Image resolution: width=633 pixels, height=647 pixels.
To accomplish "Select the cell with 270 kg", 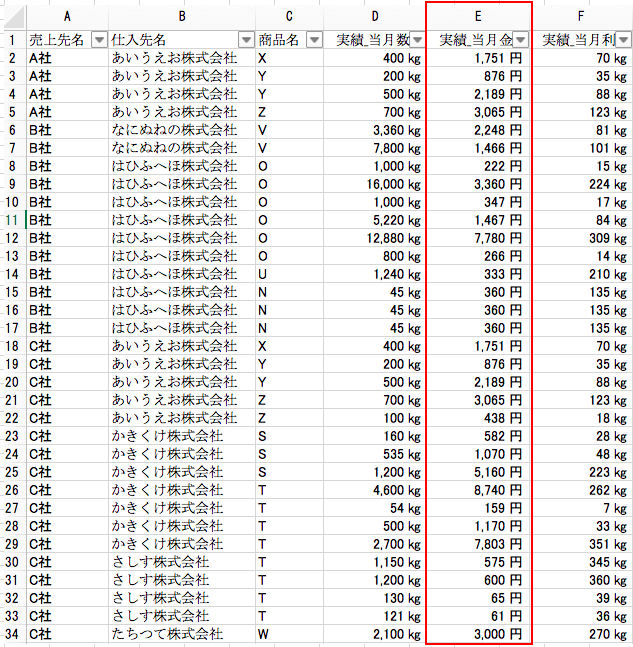I will [x=581, y=634].
